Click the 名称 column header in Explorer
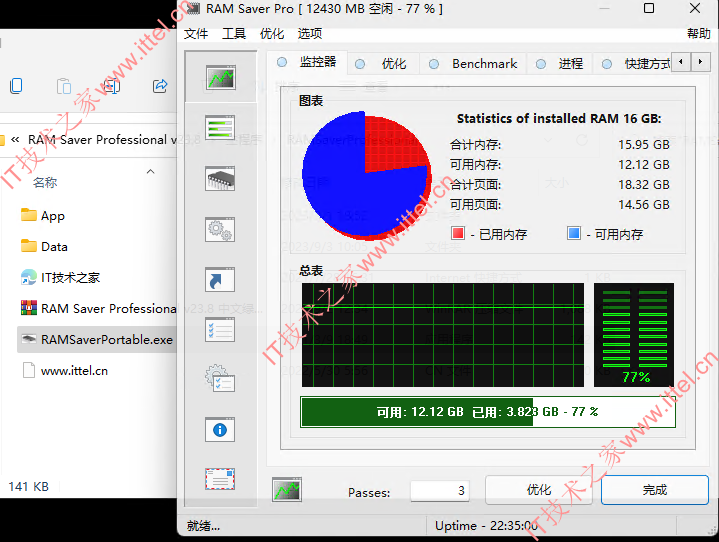Image resolution: width=719 pixels, height=542 pixels. coord(45,183)
